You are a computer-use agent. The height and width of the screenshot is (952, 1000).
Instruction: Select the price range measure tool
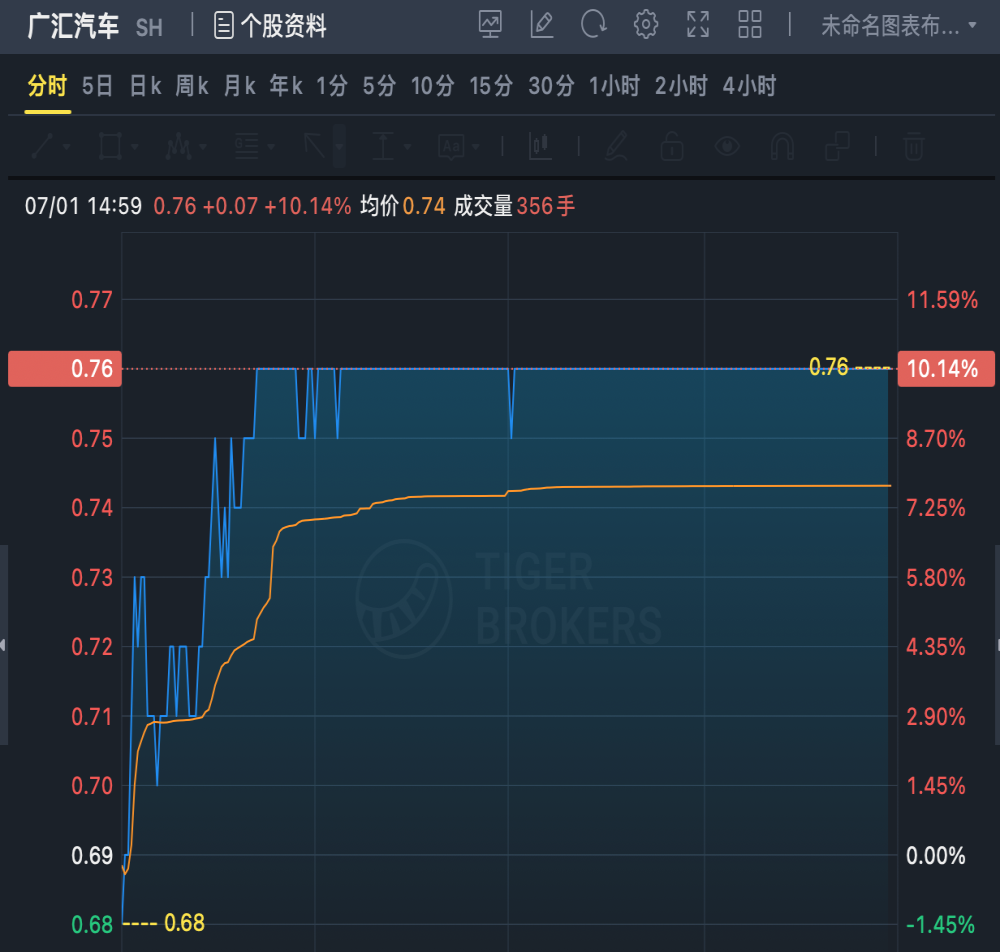pyautogui.click(x=383, y=147)
